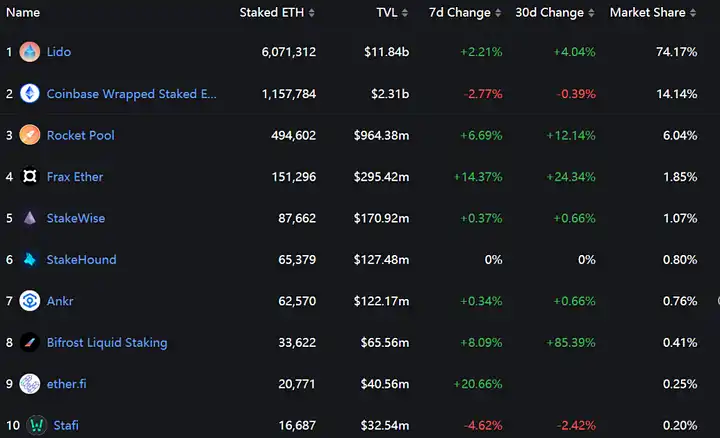Open the Lido protocol link
This screenshot has width=720, height=438.
pyautogui.click(x=59, y=52)
